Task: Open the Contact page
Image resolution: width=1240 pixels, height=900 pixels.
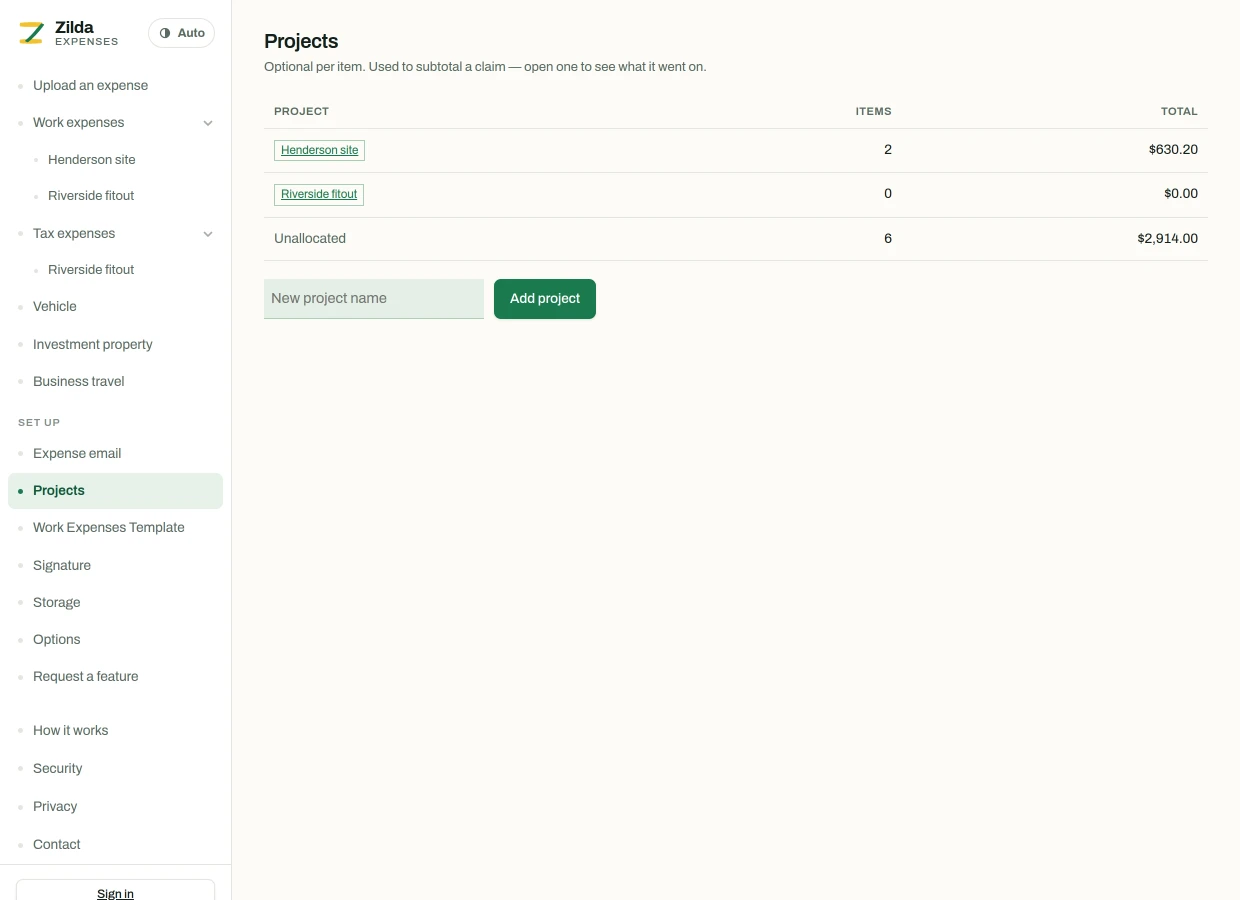Action: pyautogui.click(x=56, y=845)
